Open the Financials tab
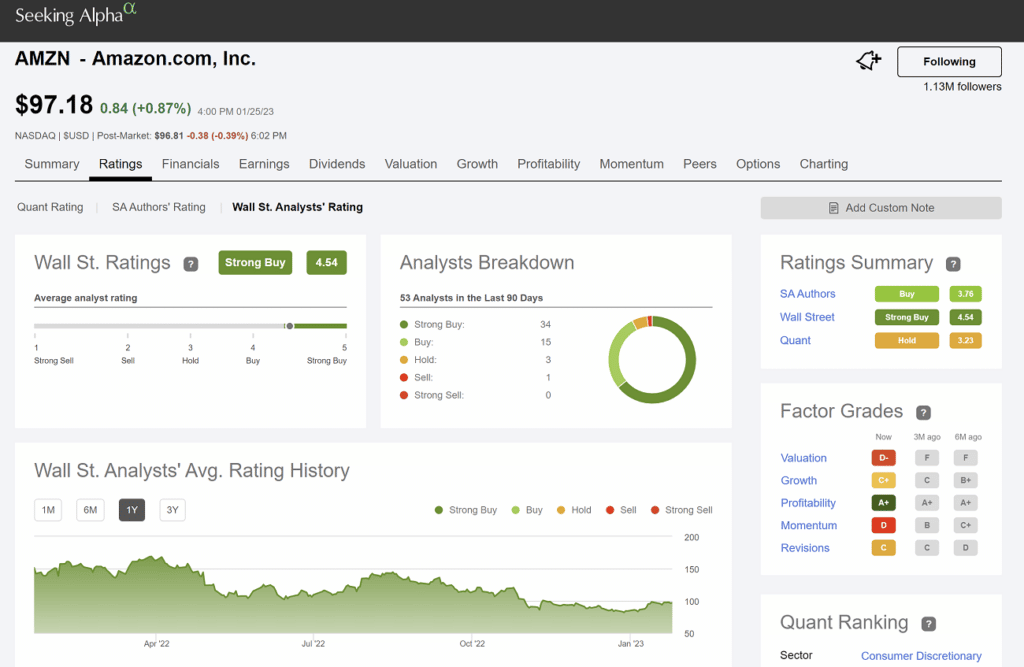The height and width of the screenshot is (667, 1024). tap(190, 164)
